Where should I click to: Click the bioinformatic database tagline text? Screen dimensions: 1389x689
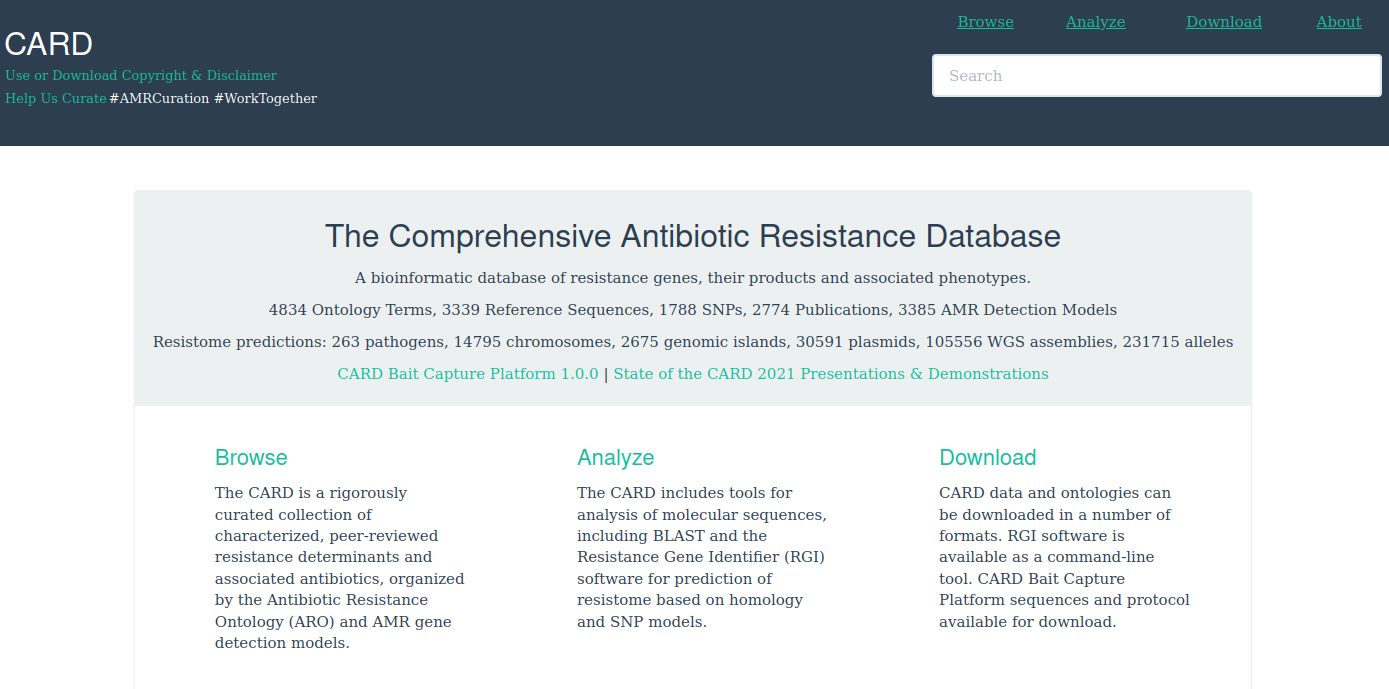tap(692, 278)
